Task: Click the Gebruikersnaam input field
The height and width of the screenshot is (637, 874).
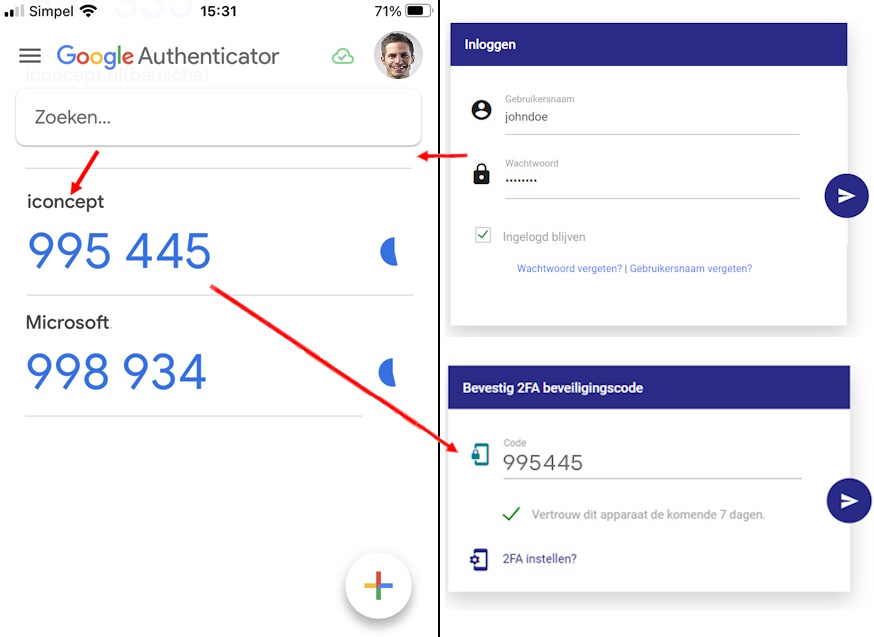Action: [650, 117]
